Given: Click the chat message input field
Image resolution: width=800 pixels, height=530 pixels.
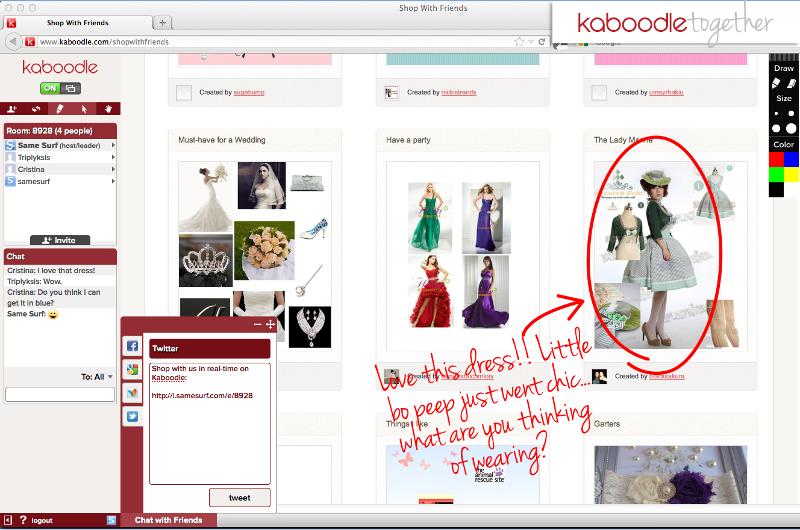Looking at the screenshot, I should click(60, 394).
